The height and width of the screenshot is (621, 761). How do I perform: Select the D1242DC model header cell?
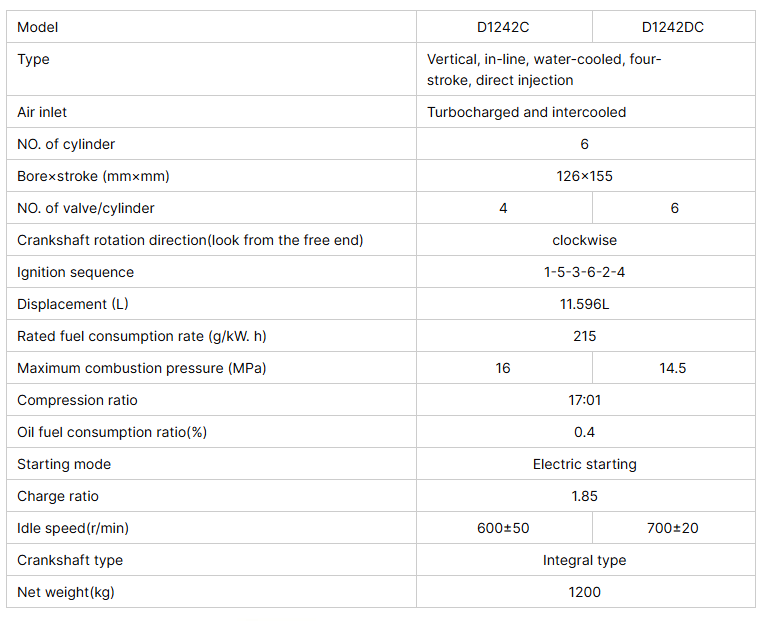672,27
